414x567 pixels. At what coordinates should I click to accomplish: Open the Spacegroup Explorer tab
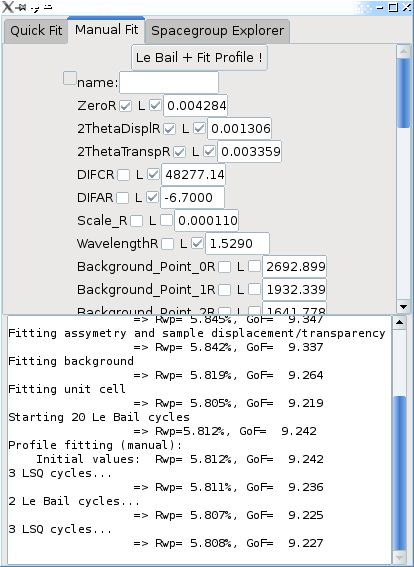coord(217,31)
